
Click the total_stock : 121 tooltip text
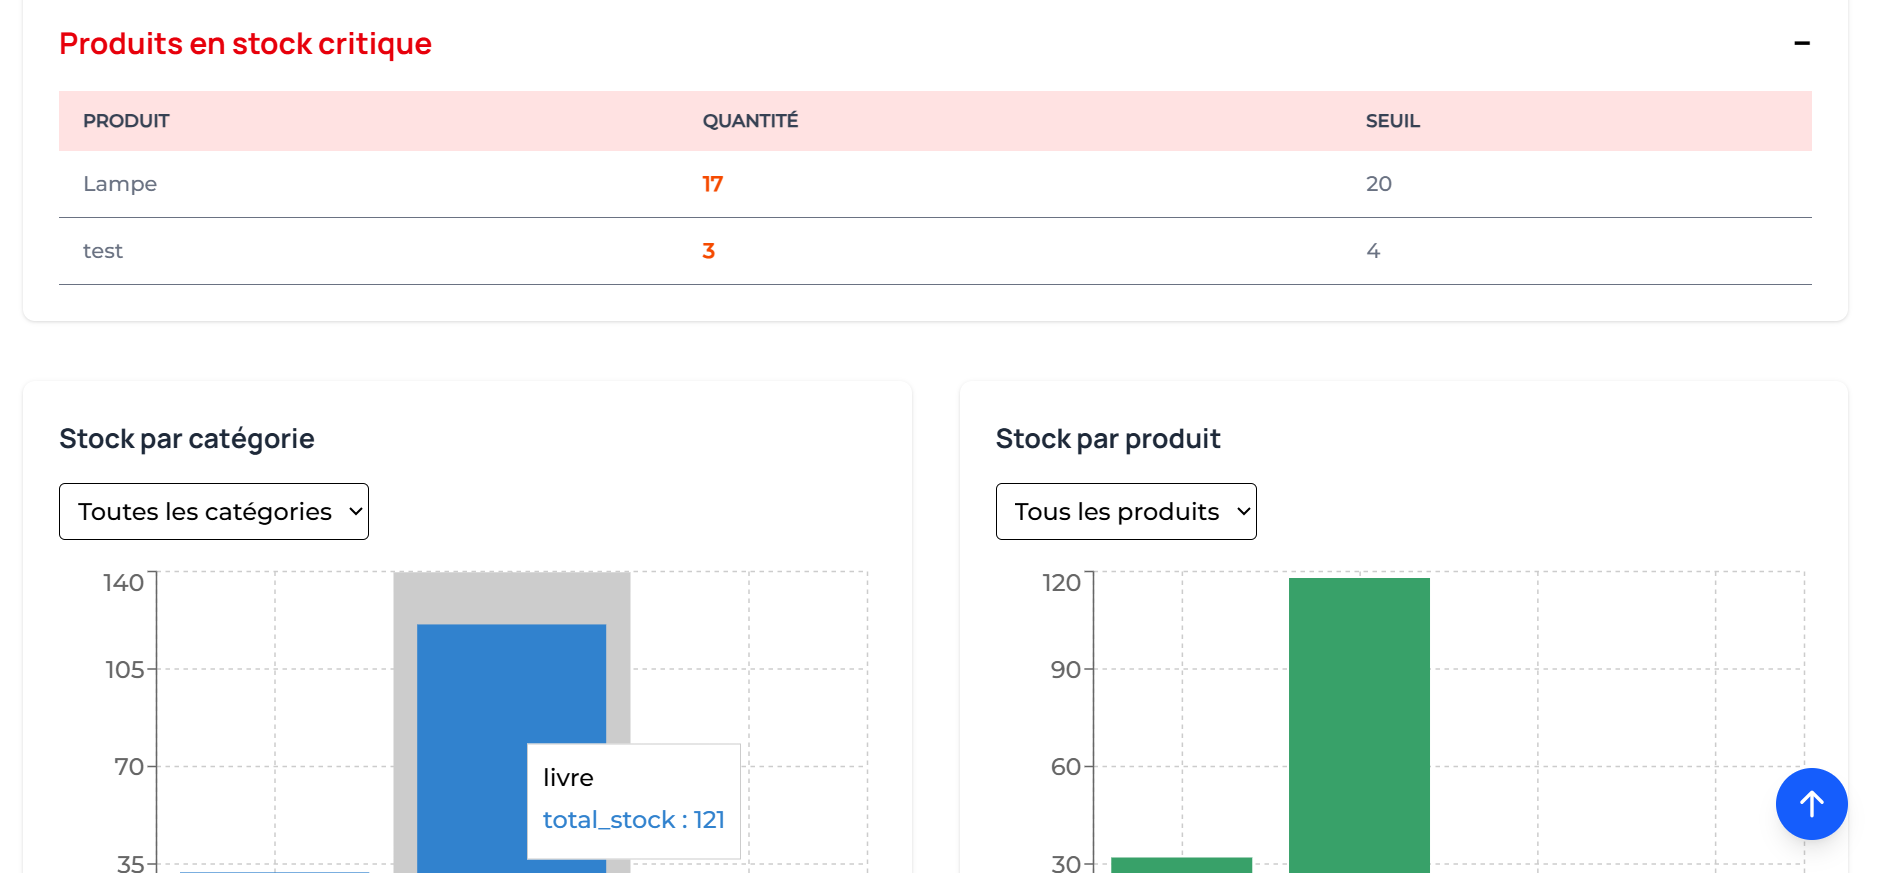point(634,820)
